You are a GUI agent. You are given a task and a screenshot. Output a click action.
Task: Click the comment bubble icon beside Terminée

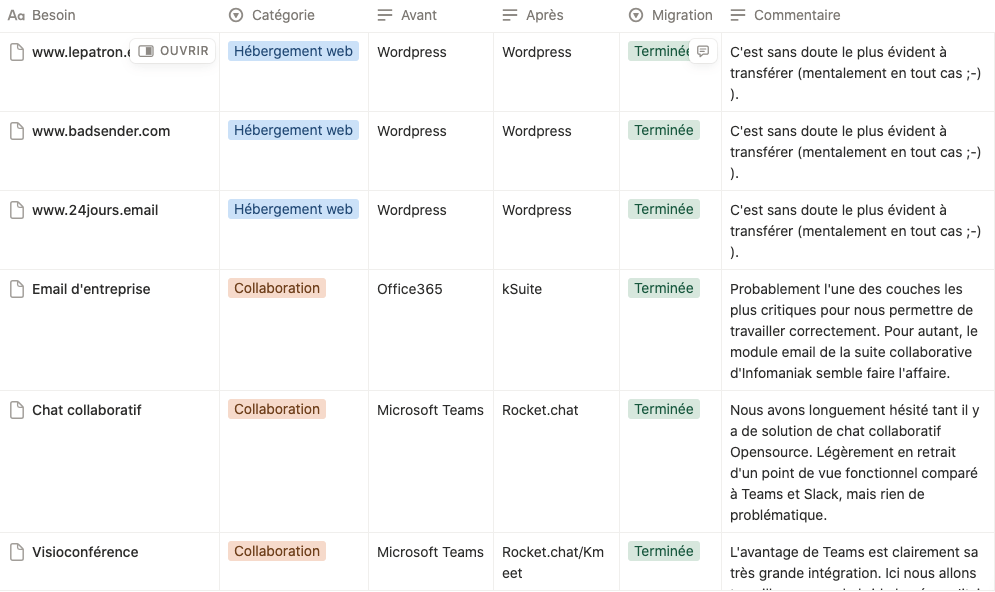(703, 51)
